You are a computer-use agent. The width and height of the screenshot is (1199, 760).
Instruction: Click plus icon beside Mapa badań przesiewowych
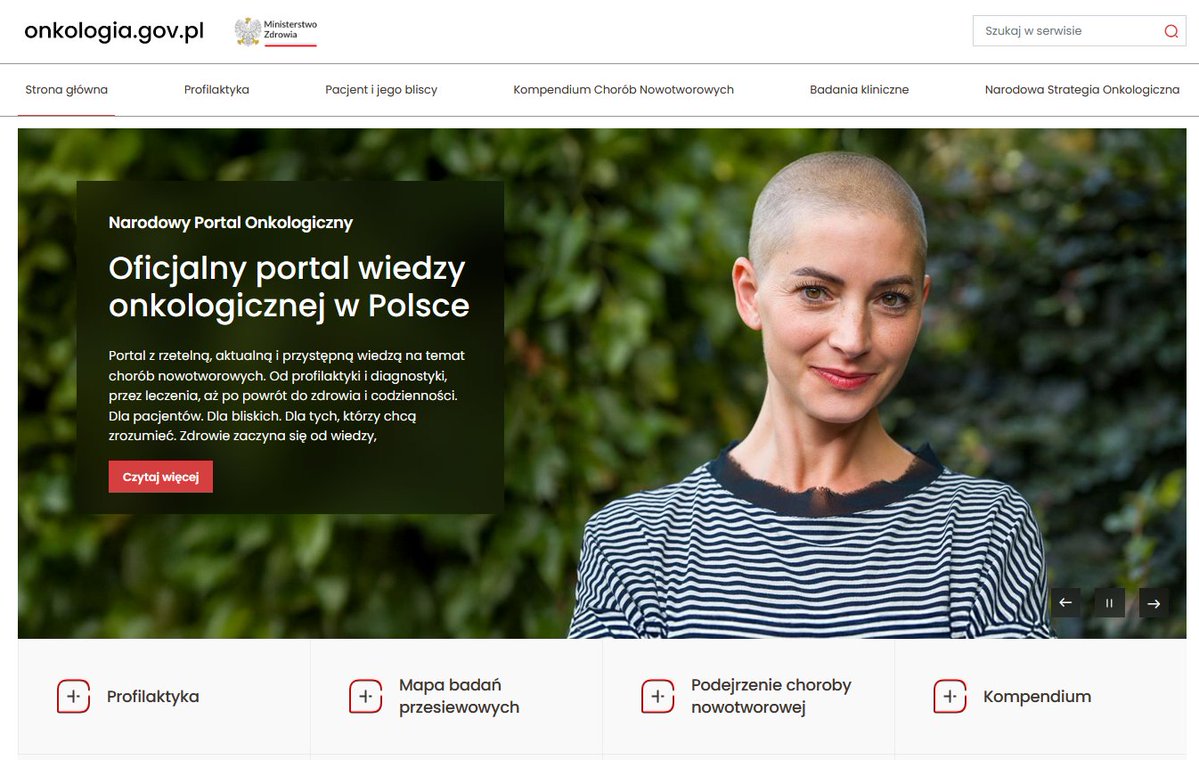coord(366,697)
